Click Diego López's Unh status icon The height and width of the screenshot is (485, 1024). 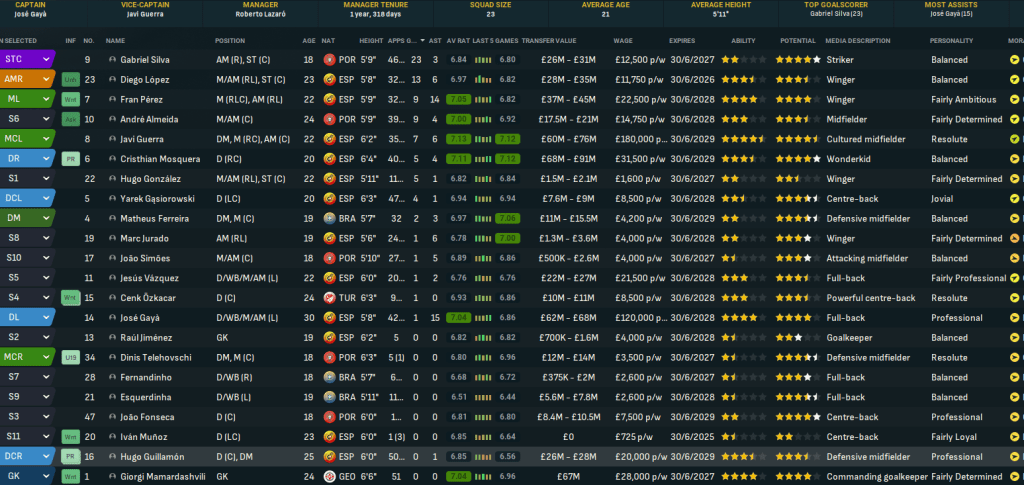pyautogui.click(x=71, y=79)
